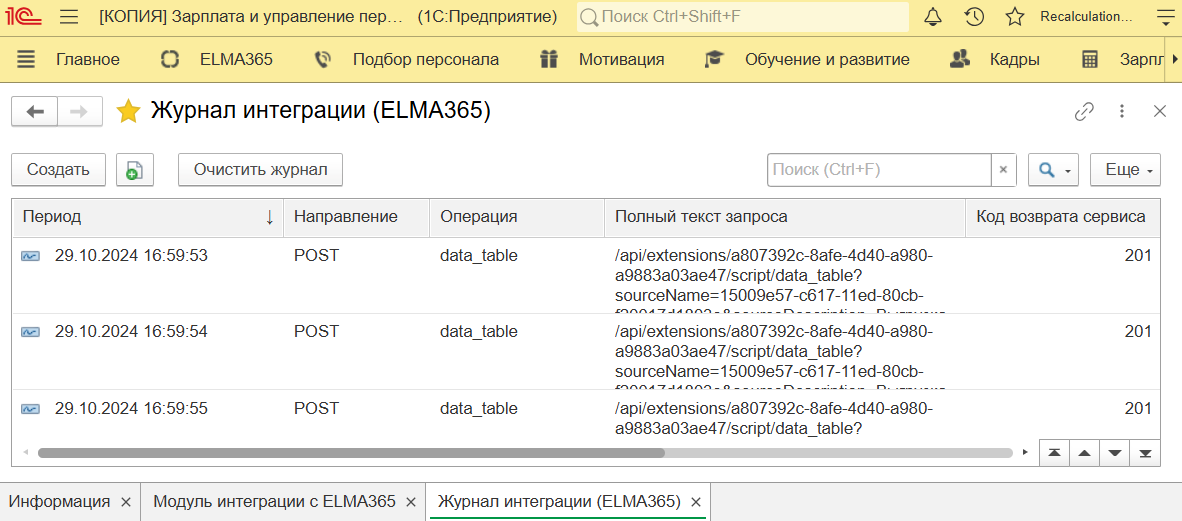The width and height of the screenshot is (1182, 521).
Task: Click the Операция column header
Action: coord(517,217)
